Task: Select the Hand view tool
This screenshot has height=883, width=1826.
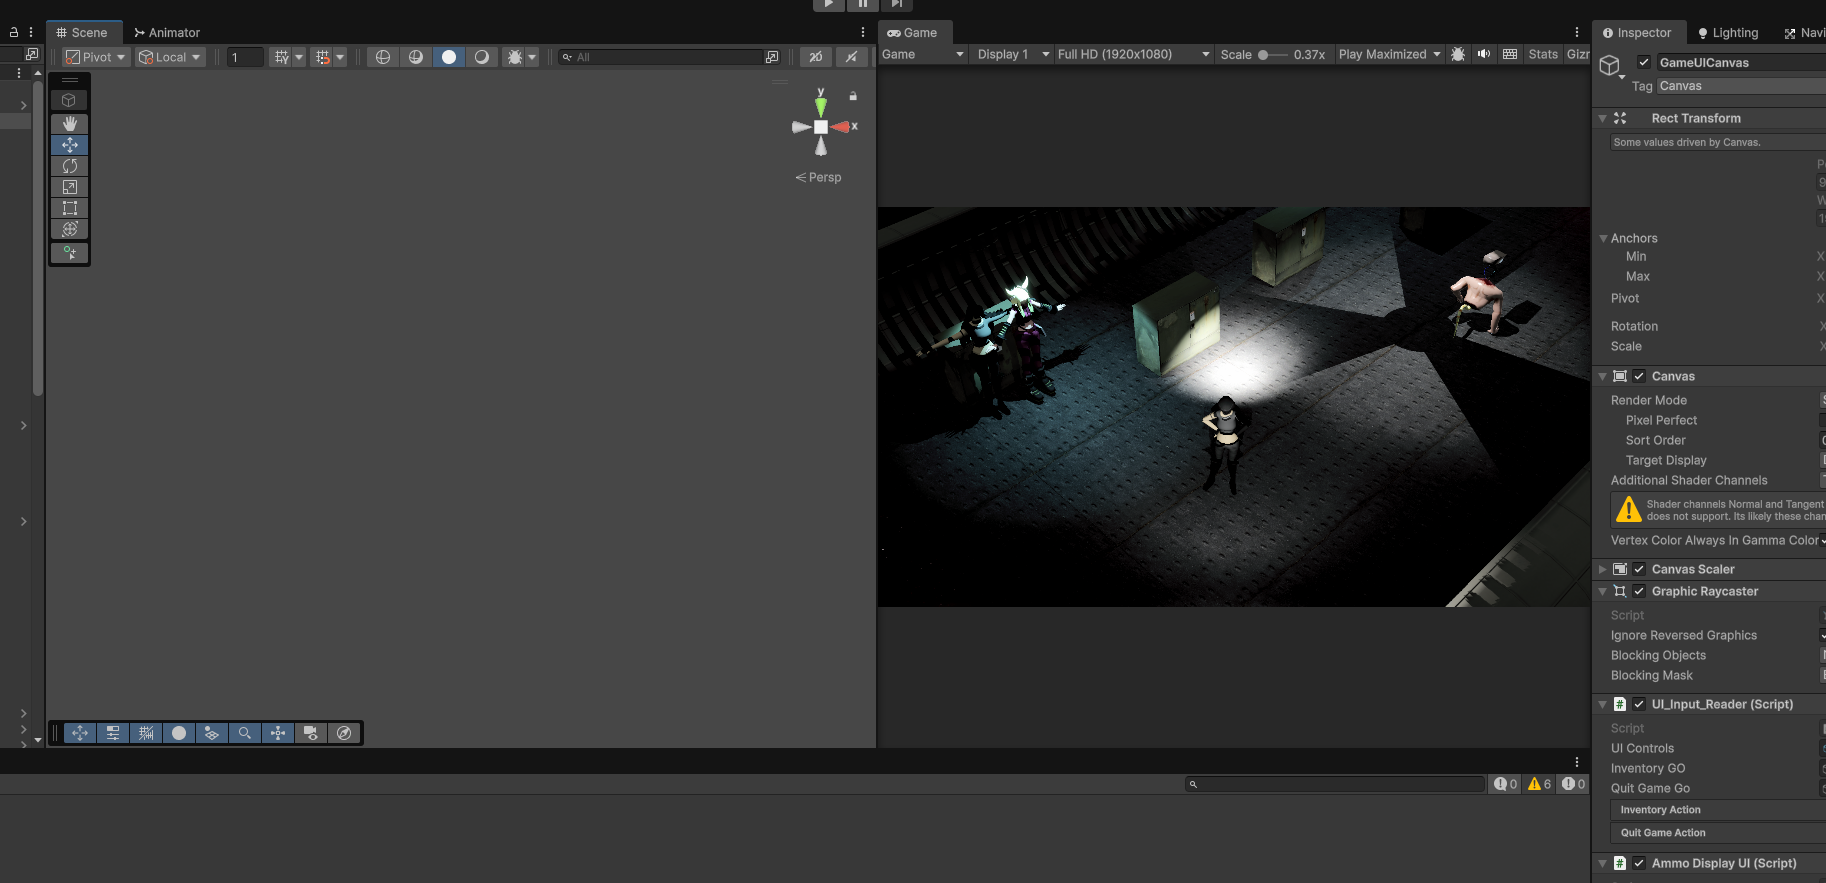Action: pyautogui.click(x=70, y=124)
